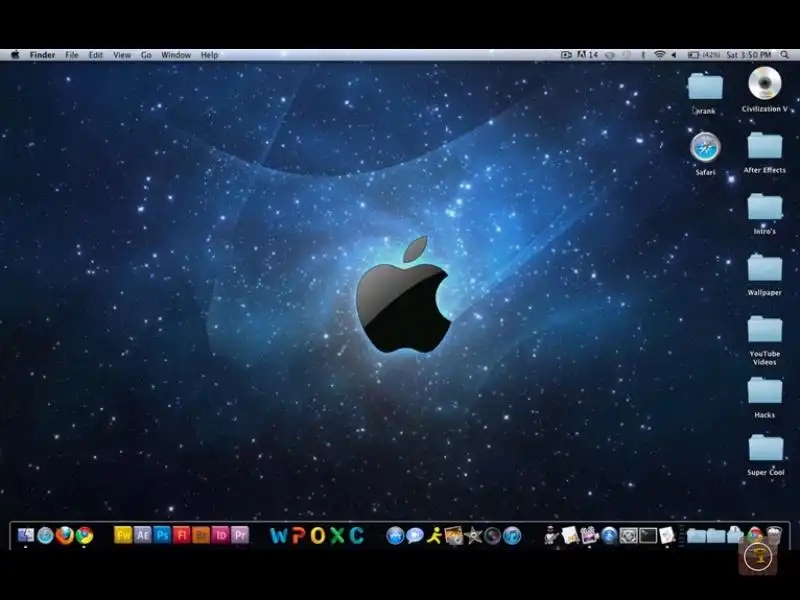Screen dimensions: 800x600
Task: Open iChat speech bubble icon in dock
Action: coord(415,535)
